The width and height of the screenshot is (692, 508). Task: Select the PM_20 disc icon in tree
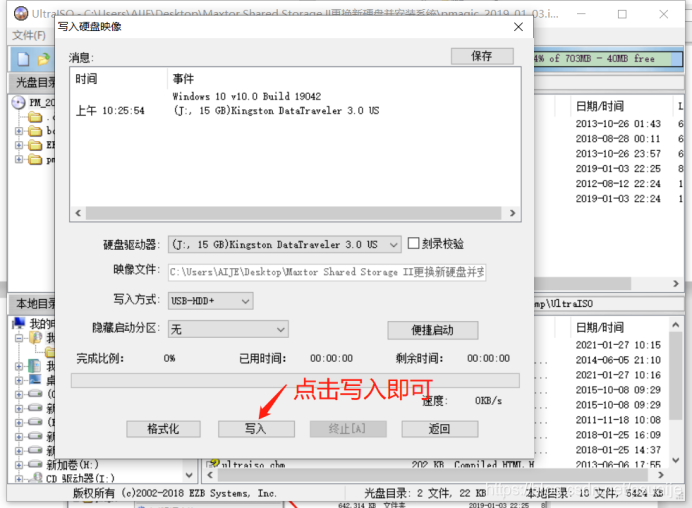(18, 103)
